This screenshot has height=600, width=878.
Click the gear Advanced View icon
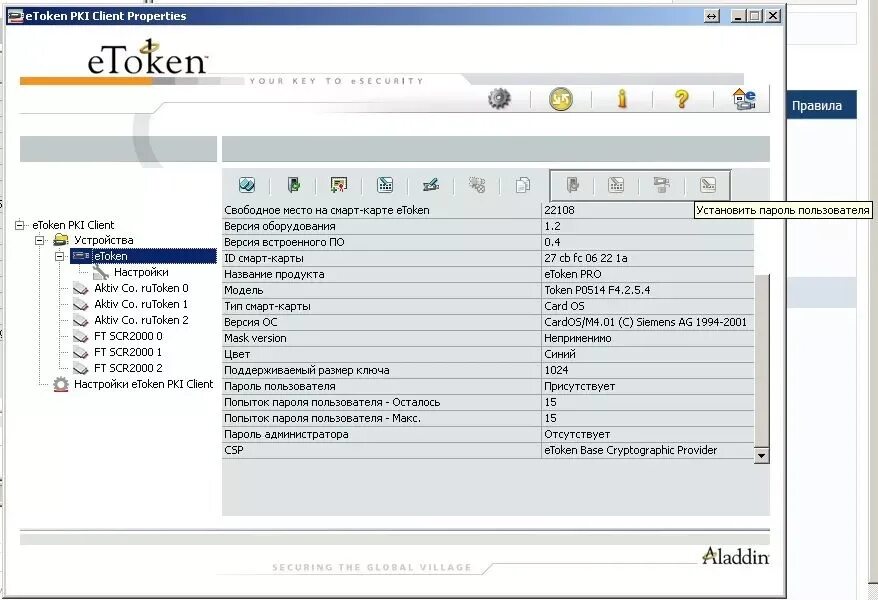[499, 99]
